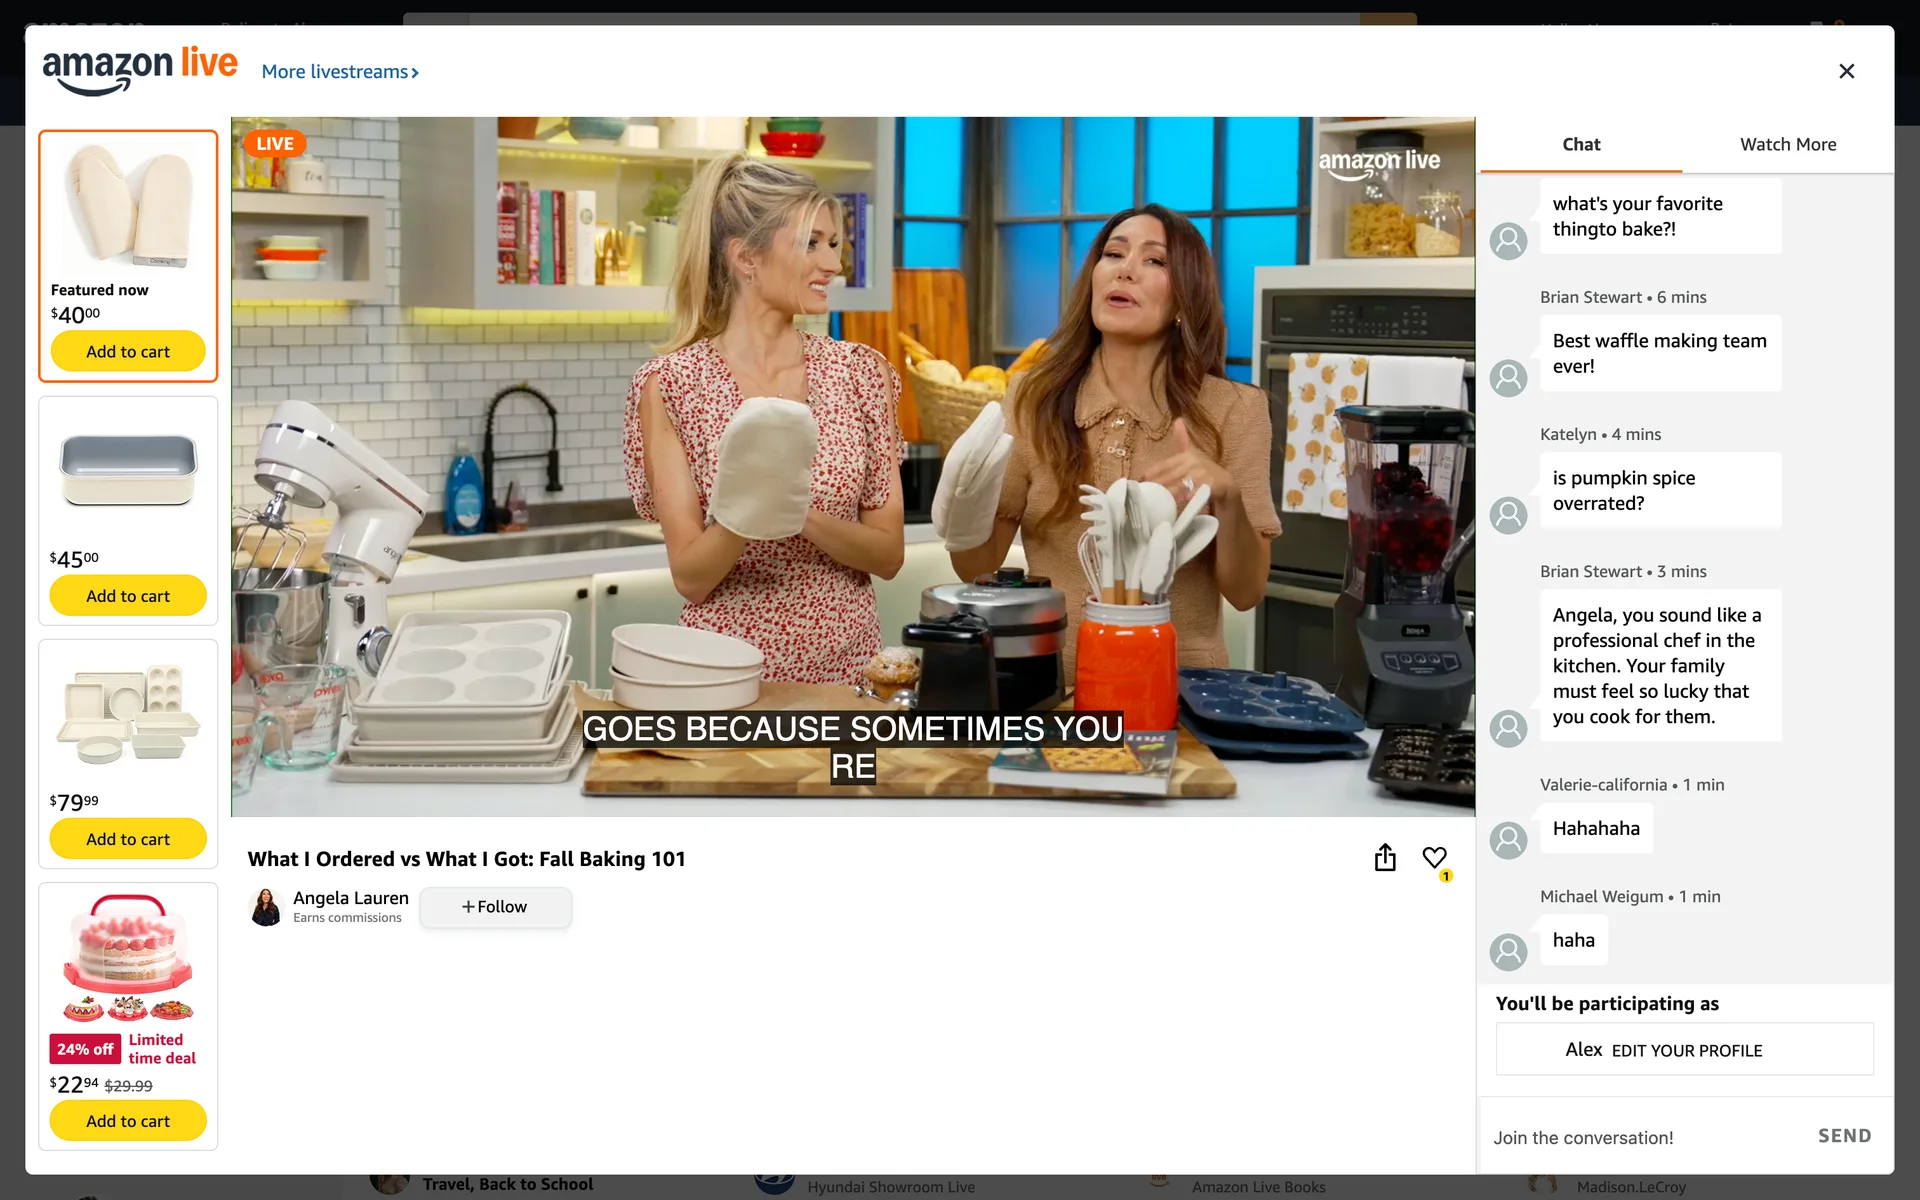1920x1200 pixels.
Task: Click Angela Lauren's profile avatar
Action: (266, 907)
